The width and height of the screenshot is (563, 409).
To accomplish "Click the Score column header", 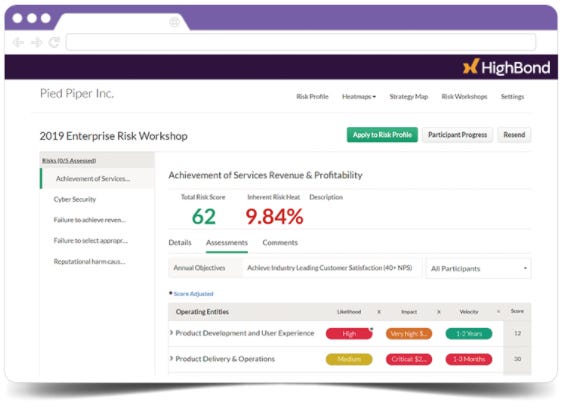I will tap(517, 311).
